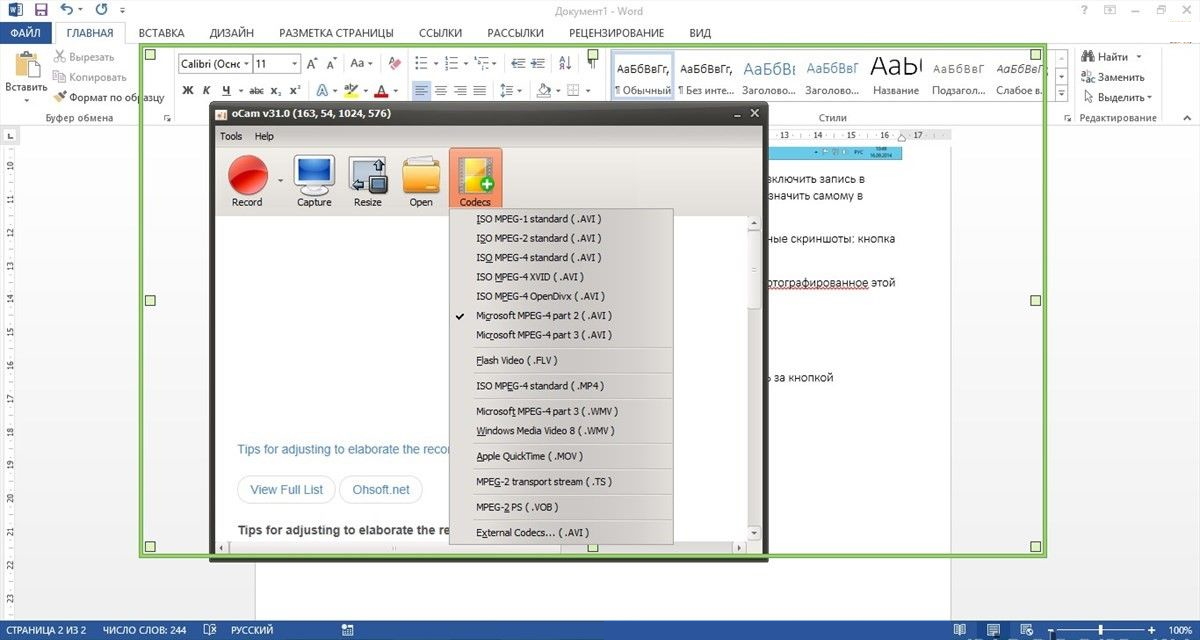Undo the last action in Word

pyautogui.click(x=66, y=9)
